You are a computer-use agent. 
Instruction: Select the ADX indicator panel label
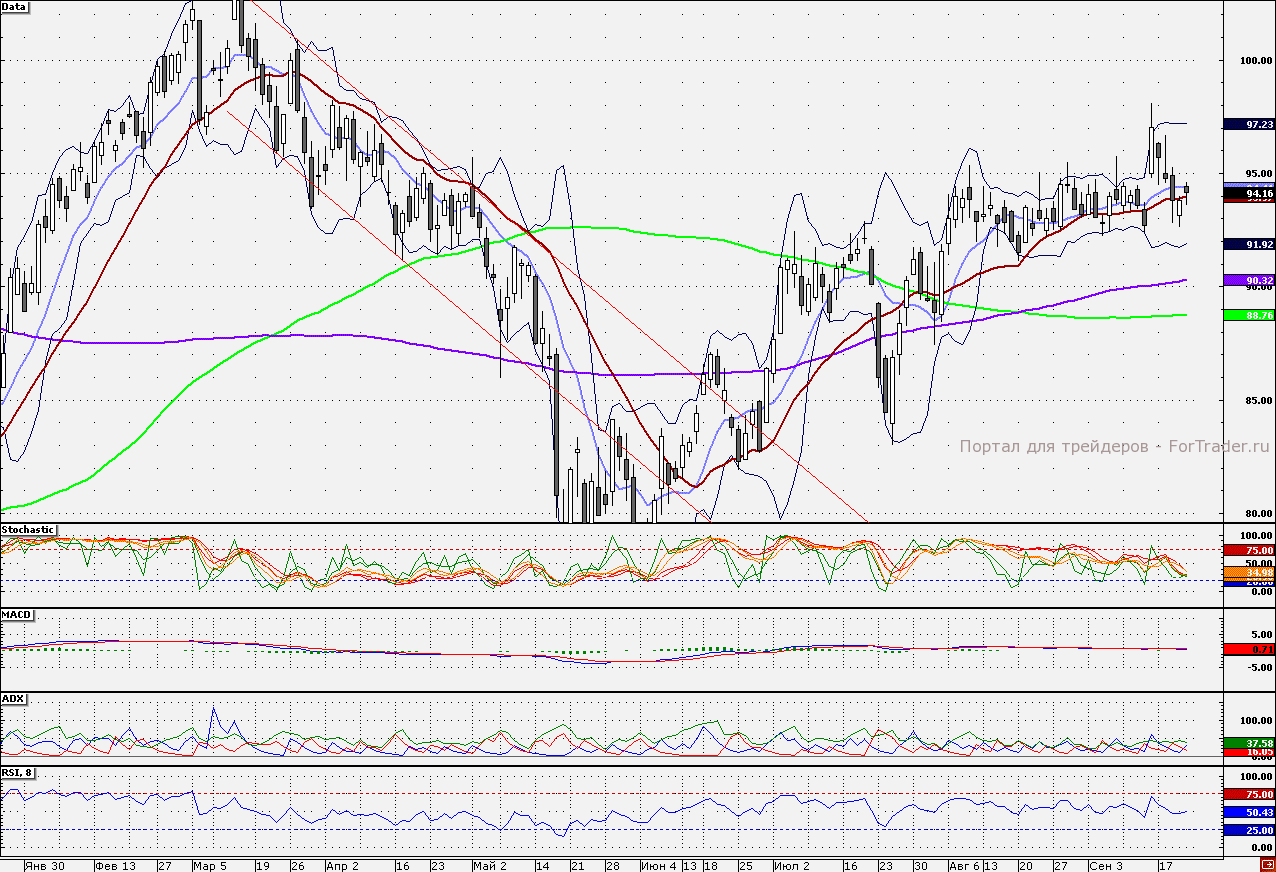pos(13,698)
